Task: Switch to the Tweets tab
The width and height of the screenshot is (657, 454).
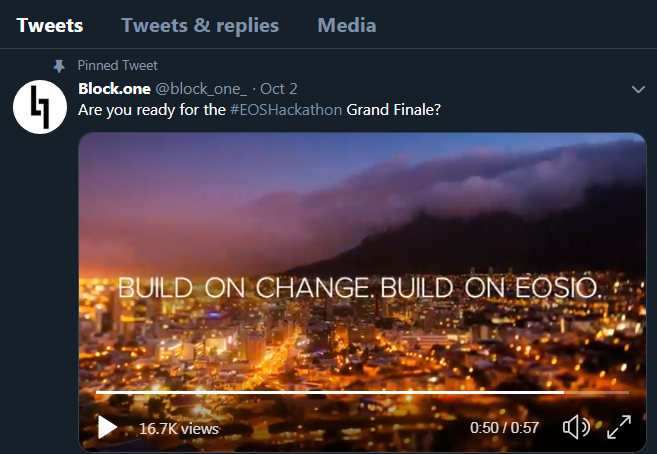Action: point(50,25)
